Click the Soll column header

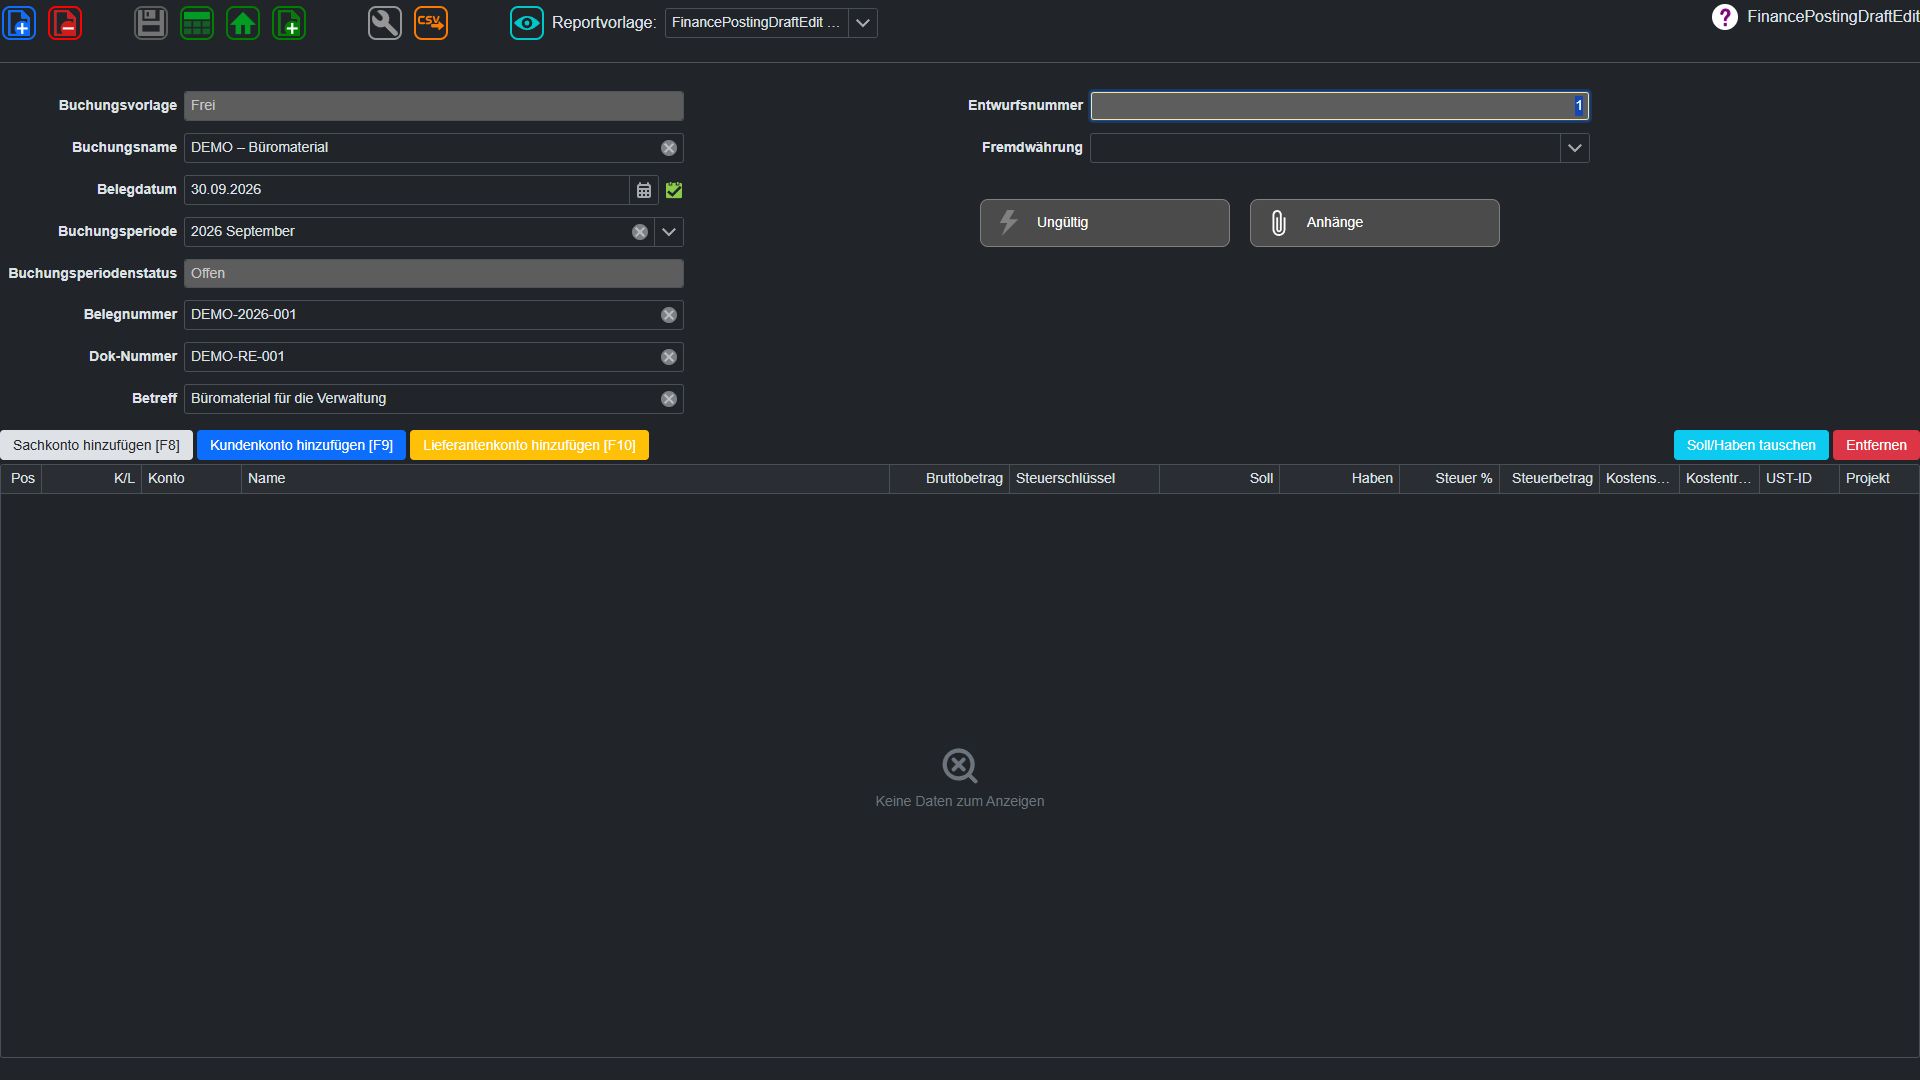1219,479
